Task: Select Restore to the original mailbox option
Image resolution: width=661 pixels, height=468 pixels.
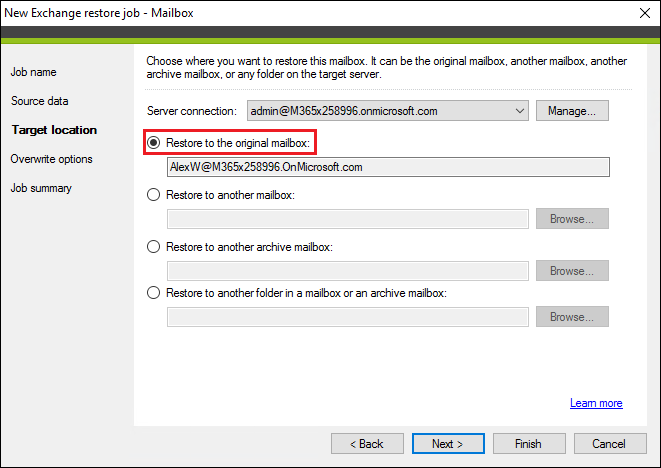Action: (153, 143)
